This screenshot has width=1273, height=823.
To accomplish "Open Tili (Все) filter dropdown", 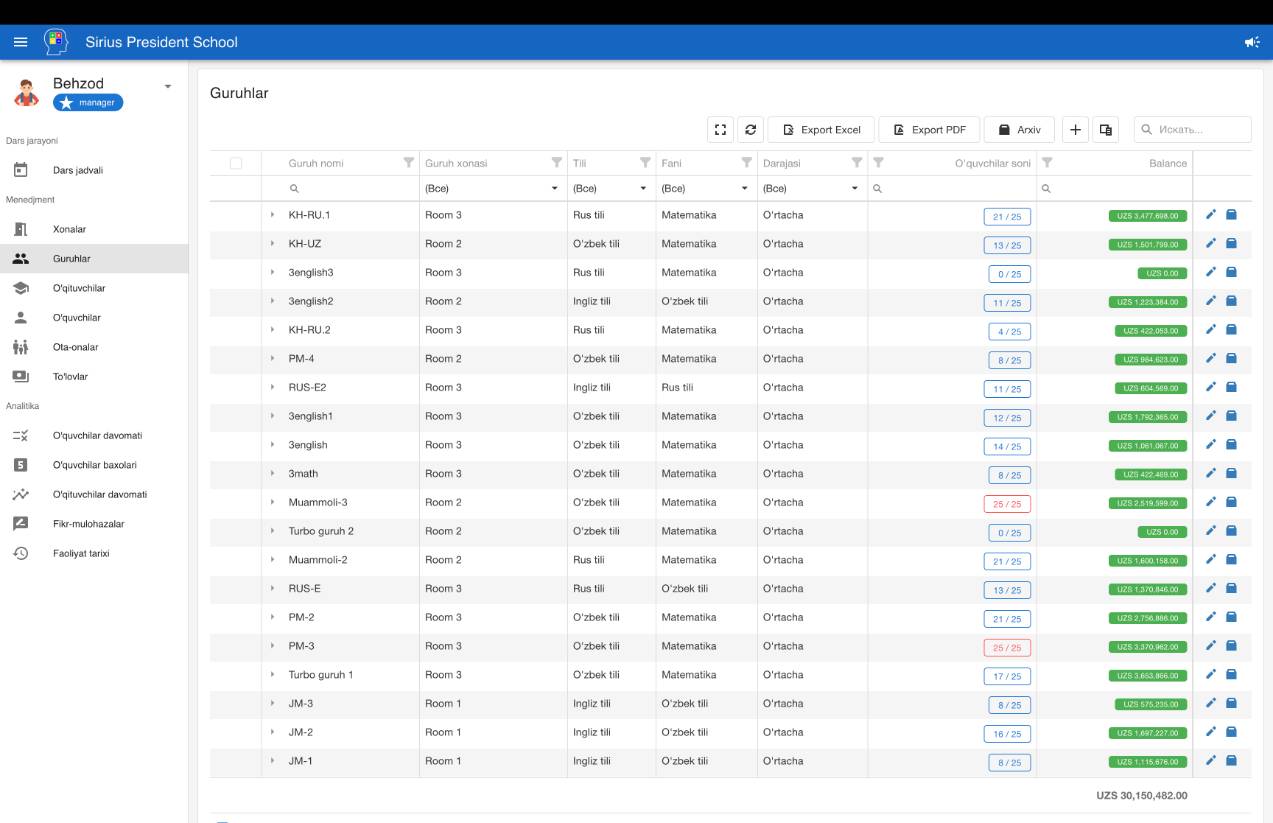I will click(611, 188).
